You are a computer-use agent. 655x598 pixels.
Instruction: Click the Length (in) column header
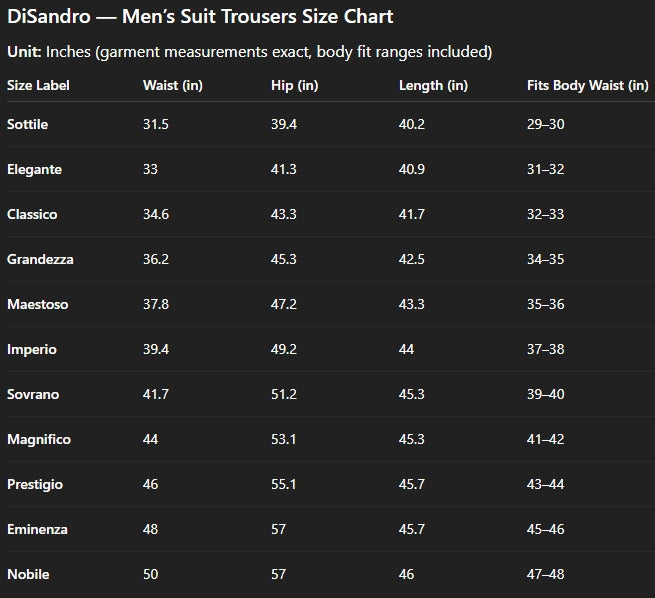point(433,86)
